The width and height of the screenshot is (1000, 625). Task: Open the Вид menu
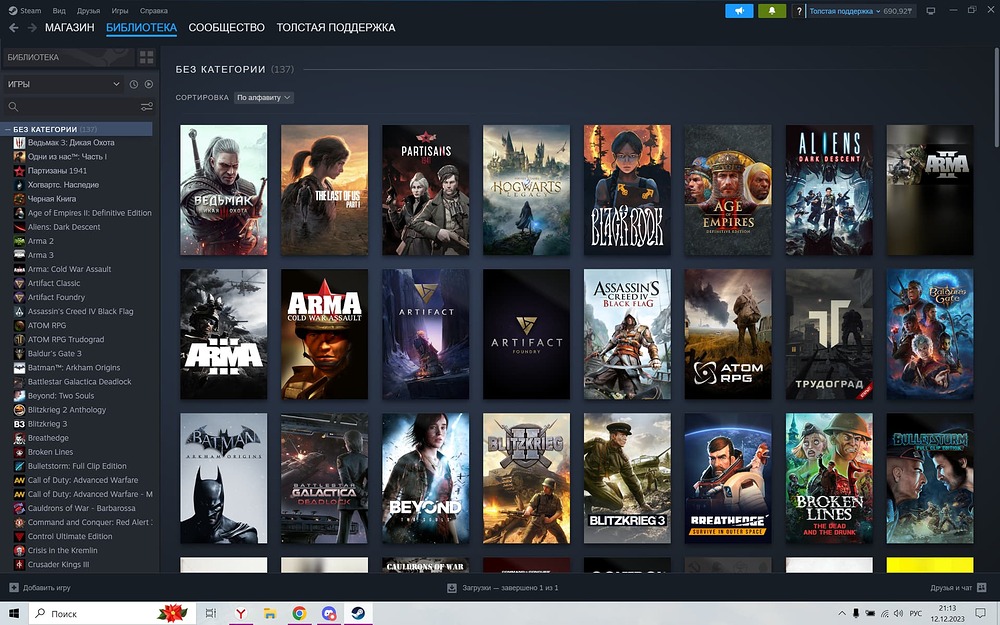click(x=59, y=11)
